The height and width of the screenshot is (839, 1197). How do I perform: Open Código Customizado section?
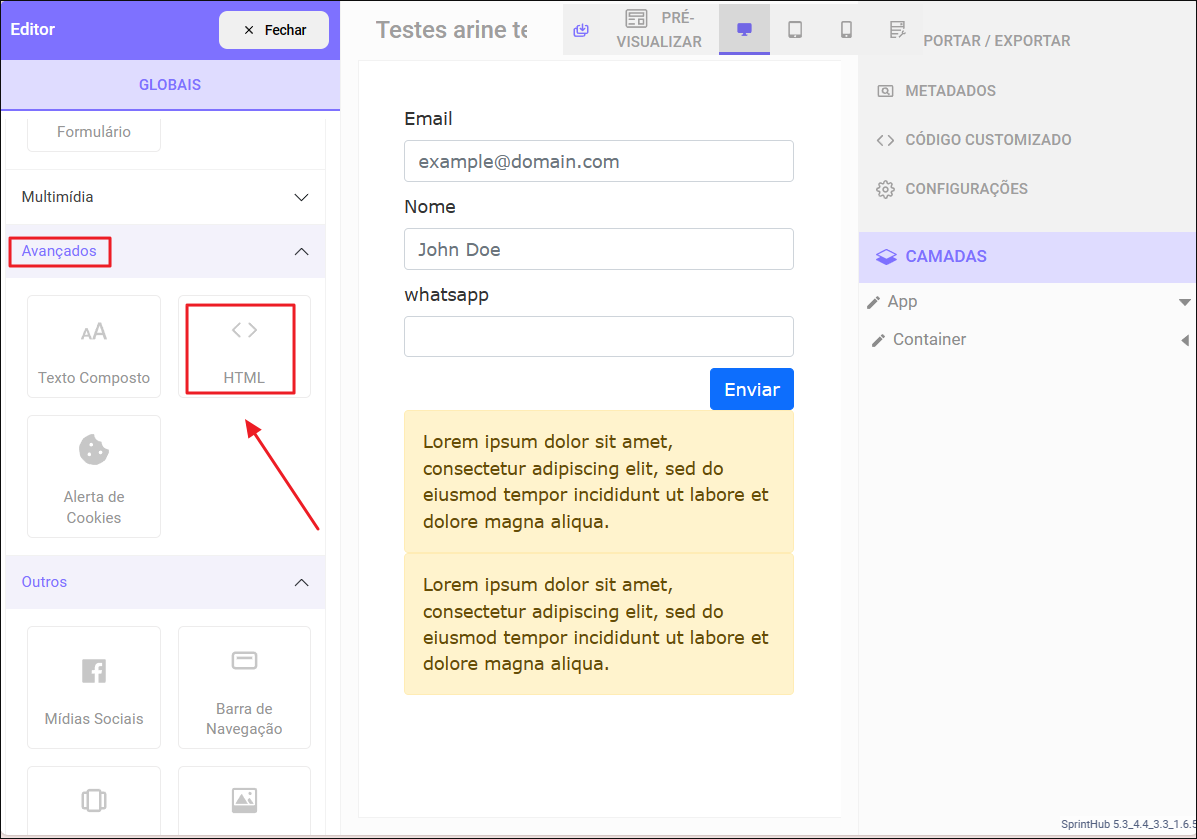[x=987, y=140]
